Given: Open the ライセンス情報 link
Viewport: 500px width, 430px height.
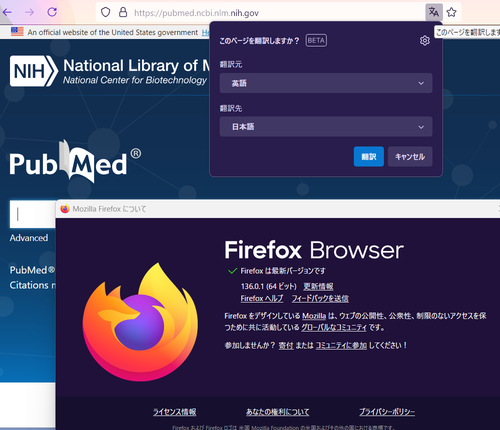Looking at the screenshot, I should coord(174,412).
